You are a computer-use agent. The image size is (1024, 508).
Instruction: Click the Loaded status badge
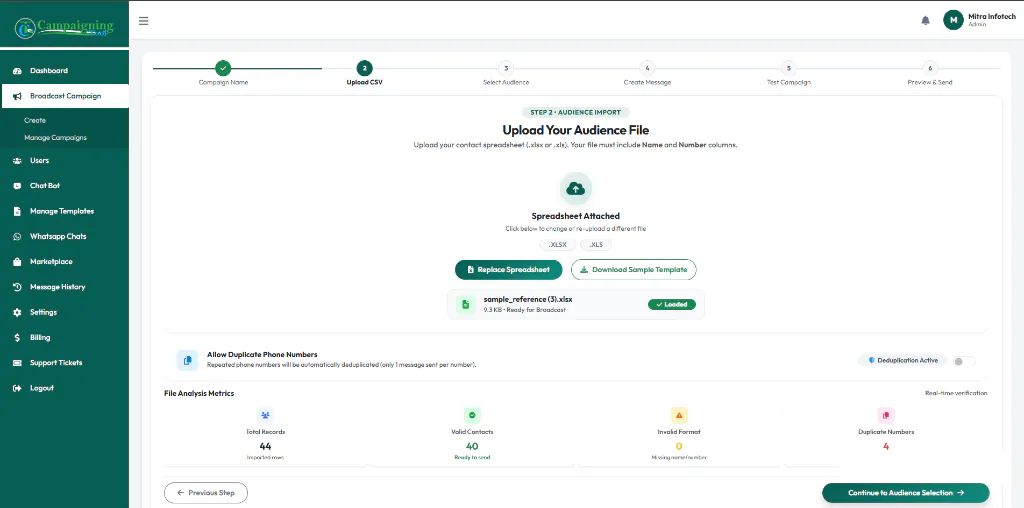point(672,304)
